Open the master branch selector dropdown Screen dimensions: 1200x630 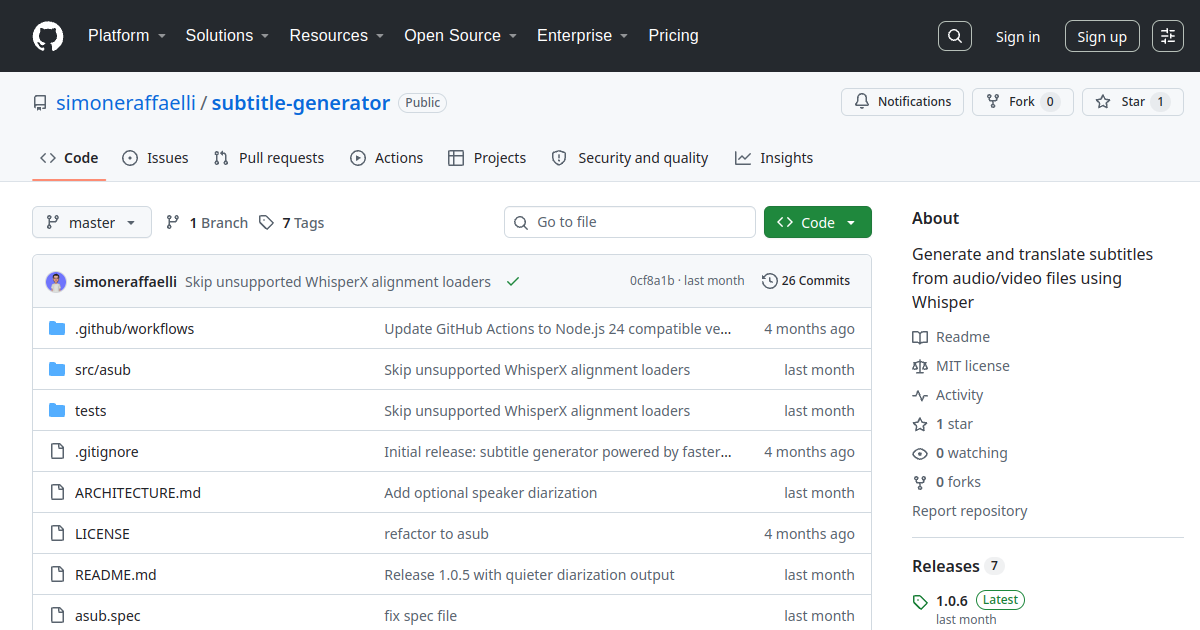[92, 222]
